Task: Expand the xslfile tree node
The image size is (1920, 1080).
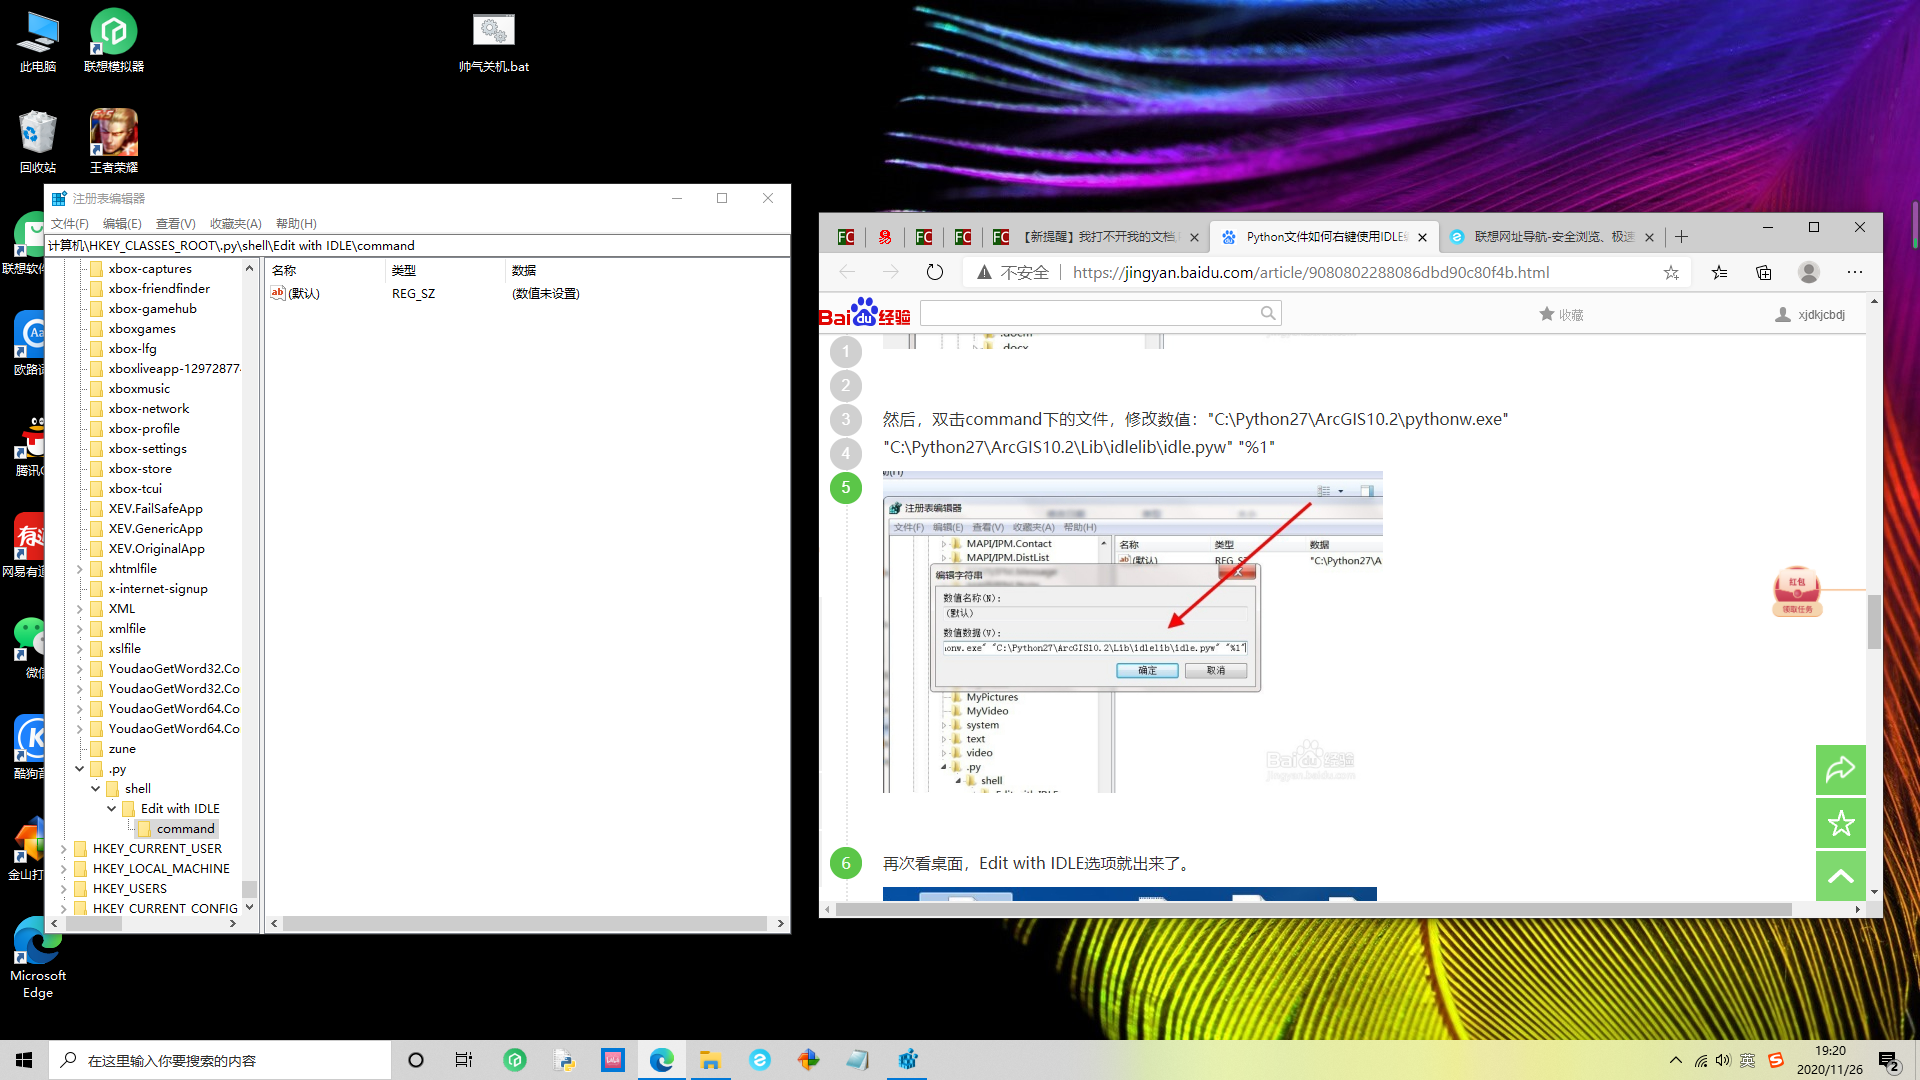Action: tap(79, 649)
